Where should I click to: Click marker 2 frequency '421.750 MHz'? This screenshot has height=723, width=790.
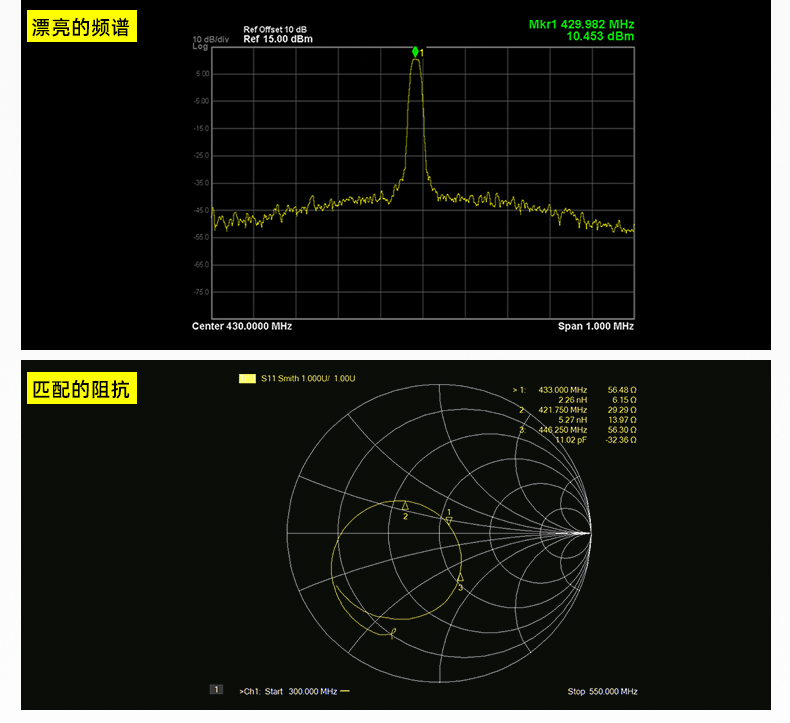coord(562,410)
